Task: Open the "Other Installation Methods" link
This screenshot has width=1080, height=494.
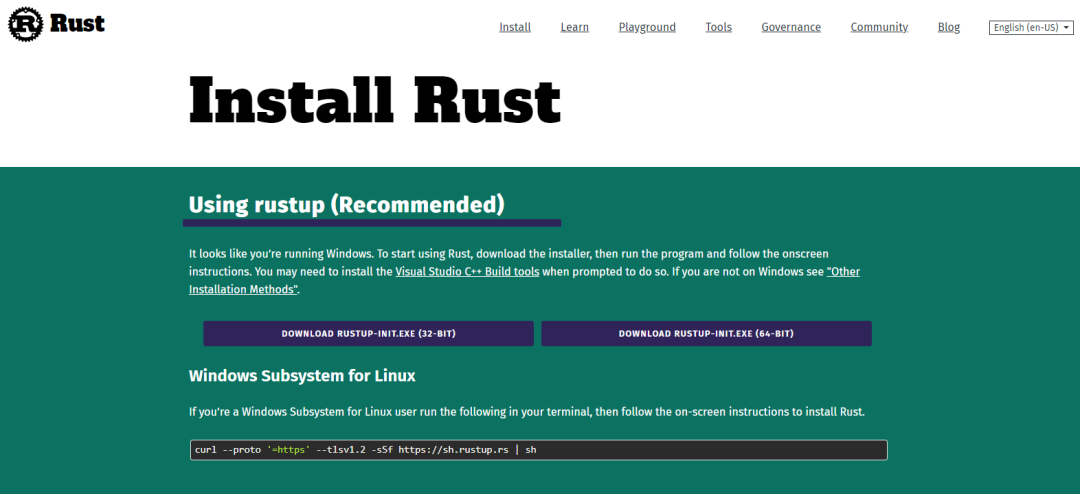Action: click(x=524, y=280)
